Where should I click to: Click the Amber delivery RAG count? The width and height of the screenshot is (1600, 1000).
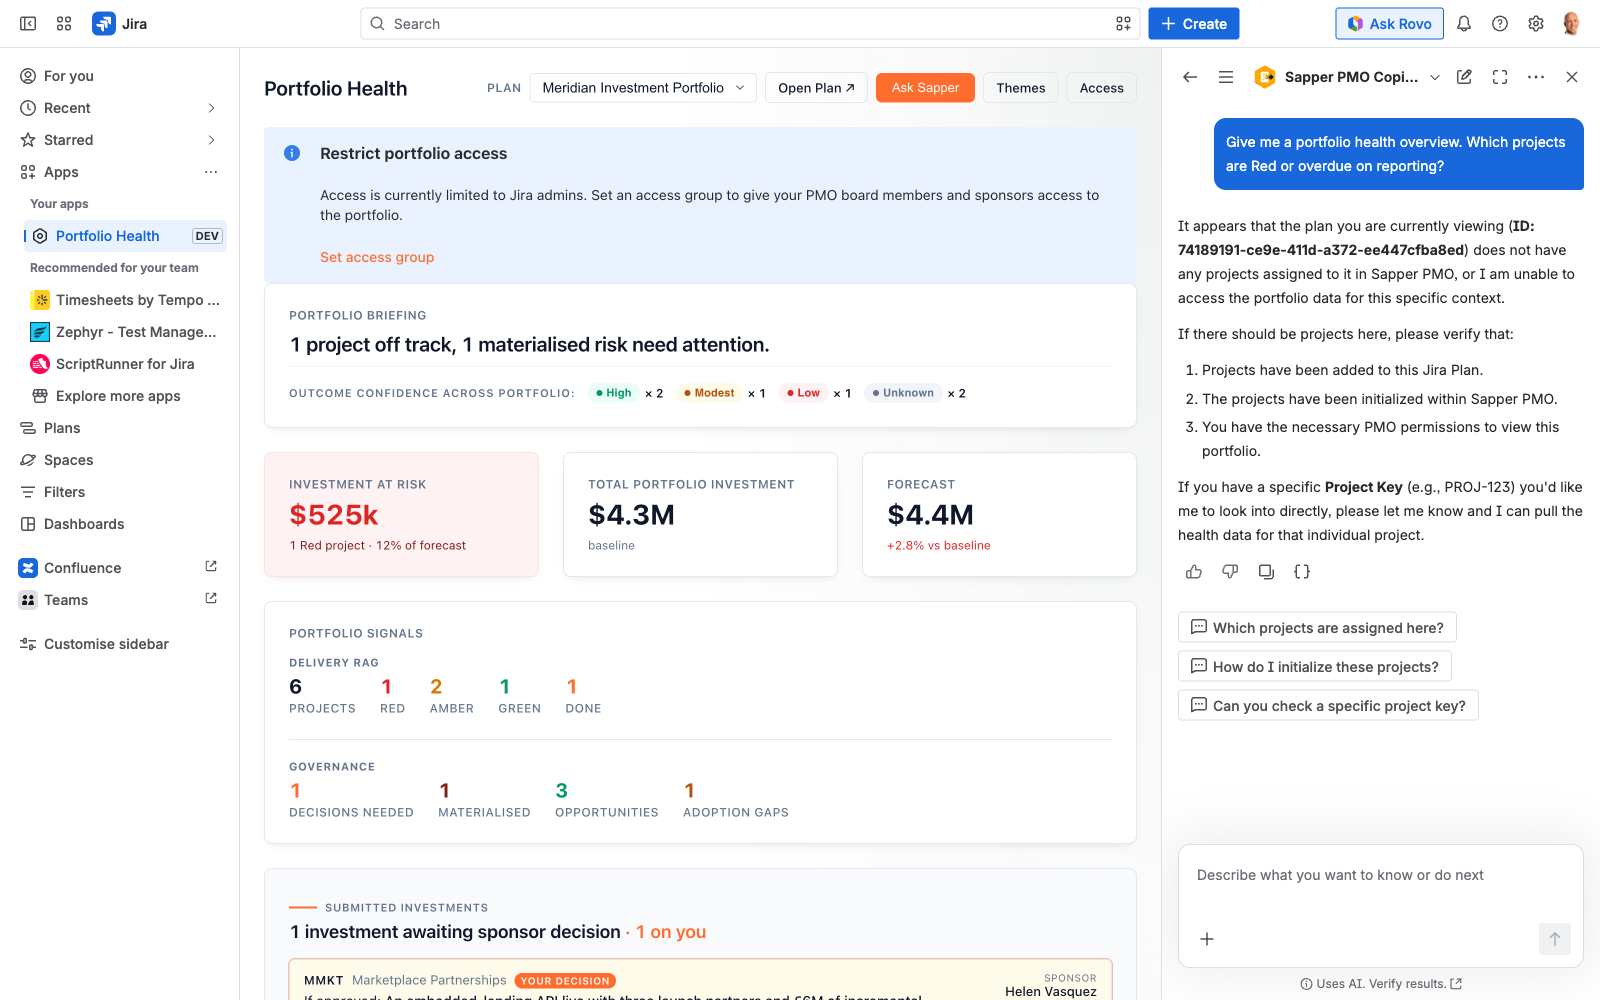[x=451, y=695]
